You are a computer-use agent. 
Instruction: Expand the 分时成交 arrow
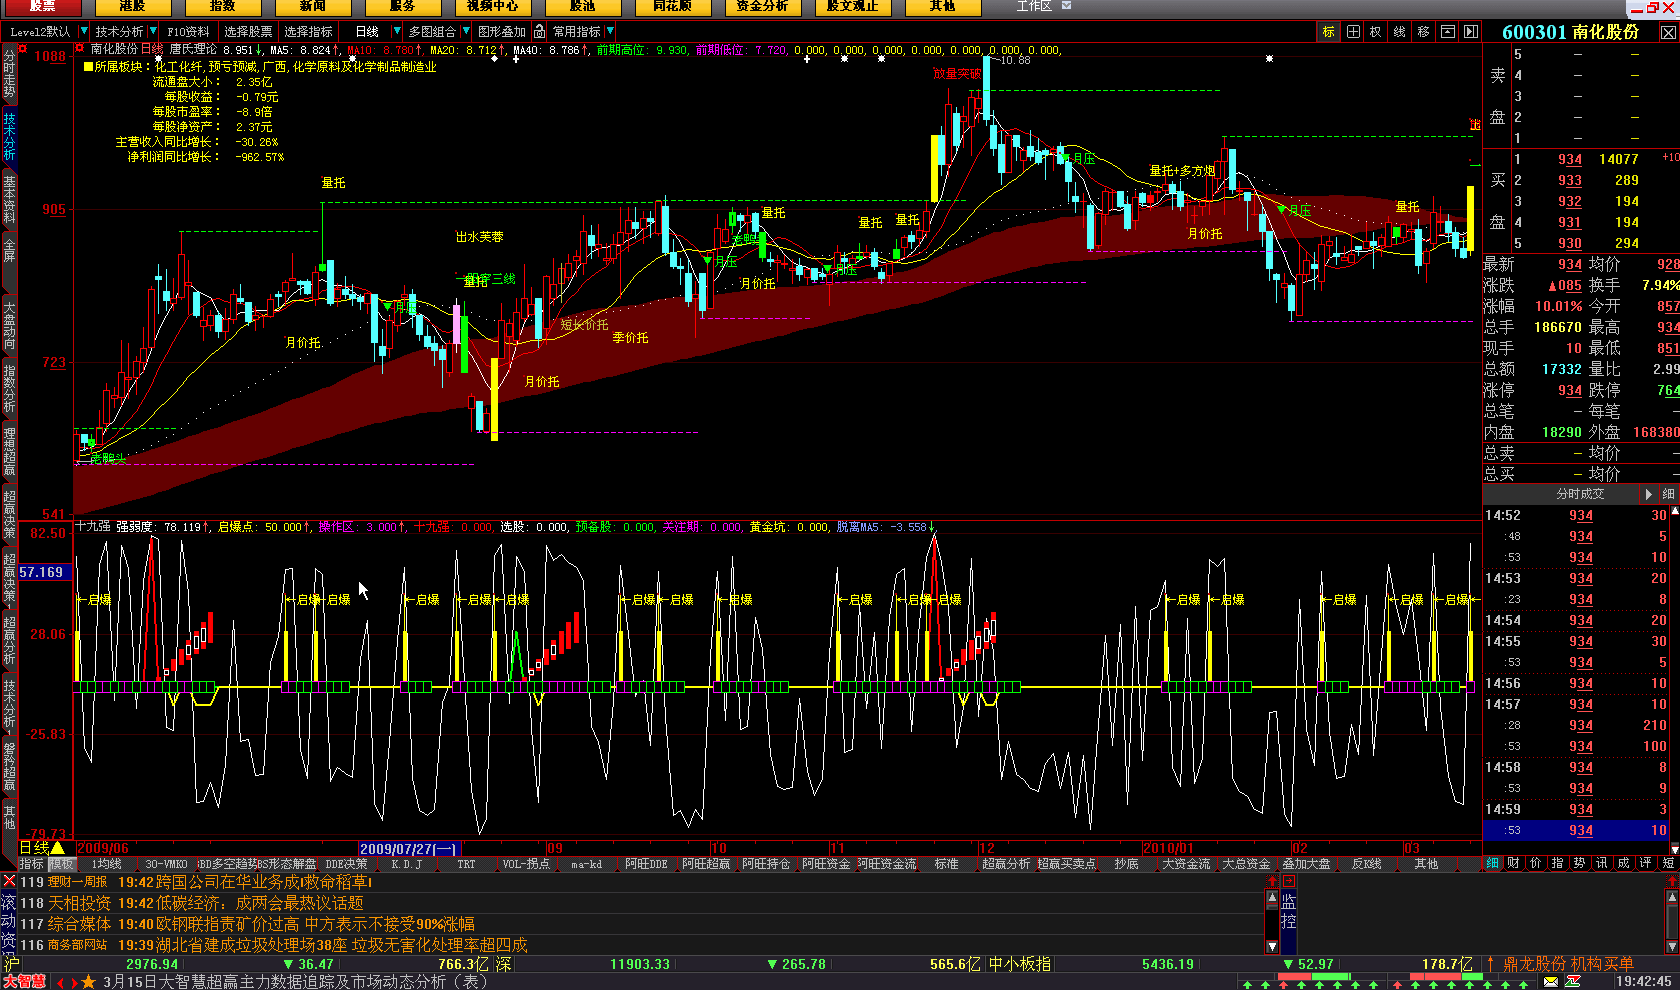pyautogui.click(x=1649, y=494)
